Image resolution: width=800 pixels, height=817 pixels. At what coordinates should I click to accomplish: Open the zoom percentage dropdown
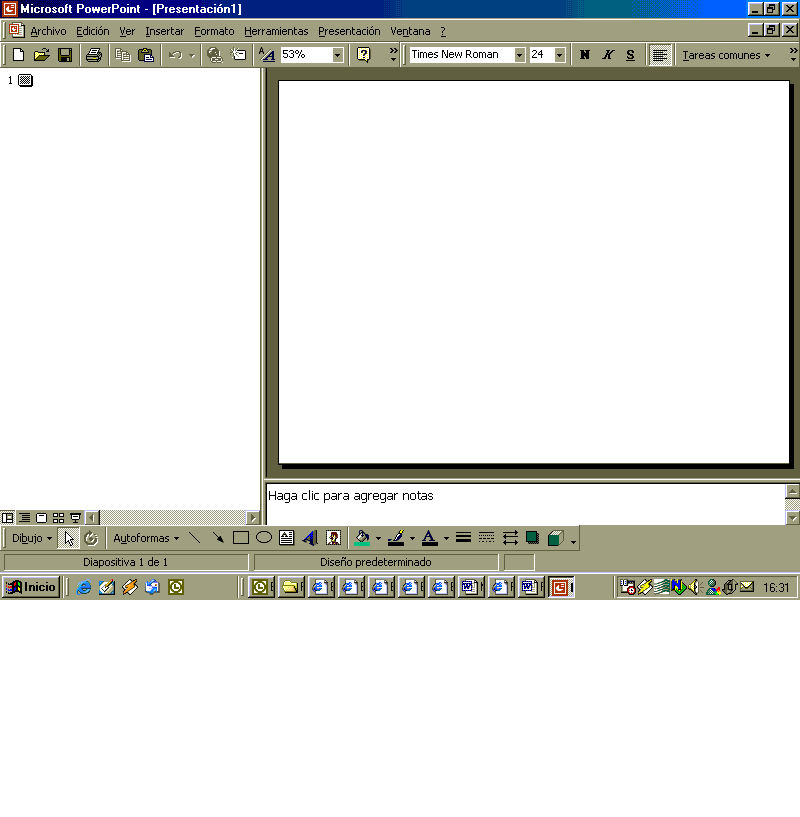coord(338,55)
